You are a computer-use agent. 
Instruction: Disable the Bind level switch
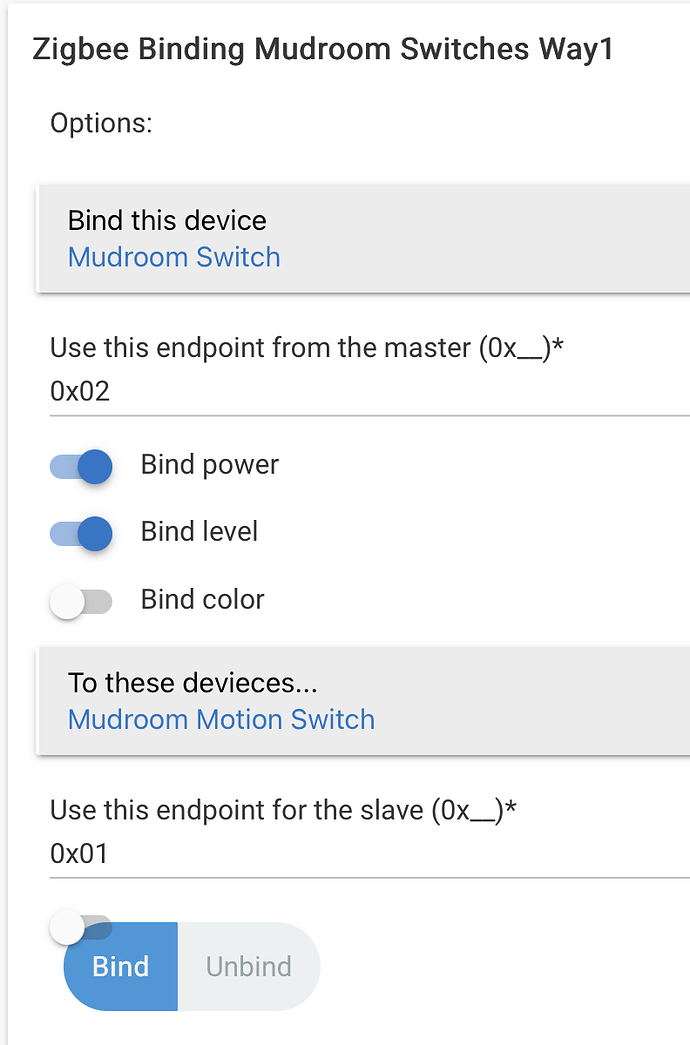tap(81, 533)
